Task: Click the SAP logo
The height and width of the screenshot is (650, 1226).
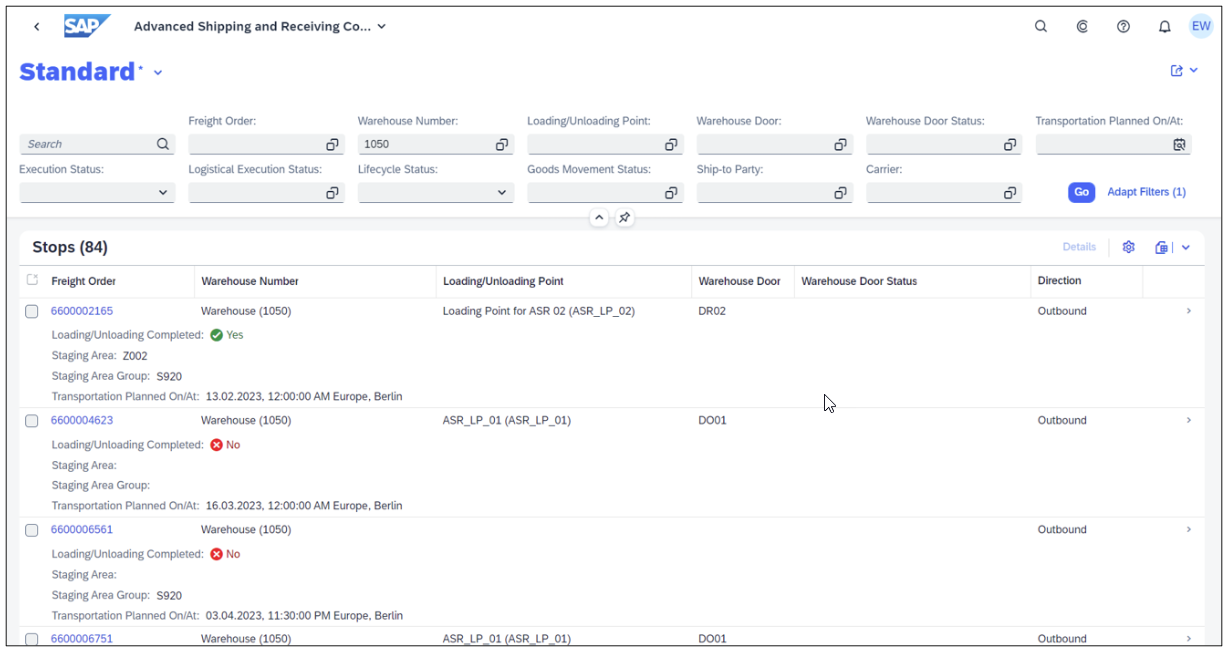Action: pyautogui.click(x=87, y=26)
